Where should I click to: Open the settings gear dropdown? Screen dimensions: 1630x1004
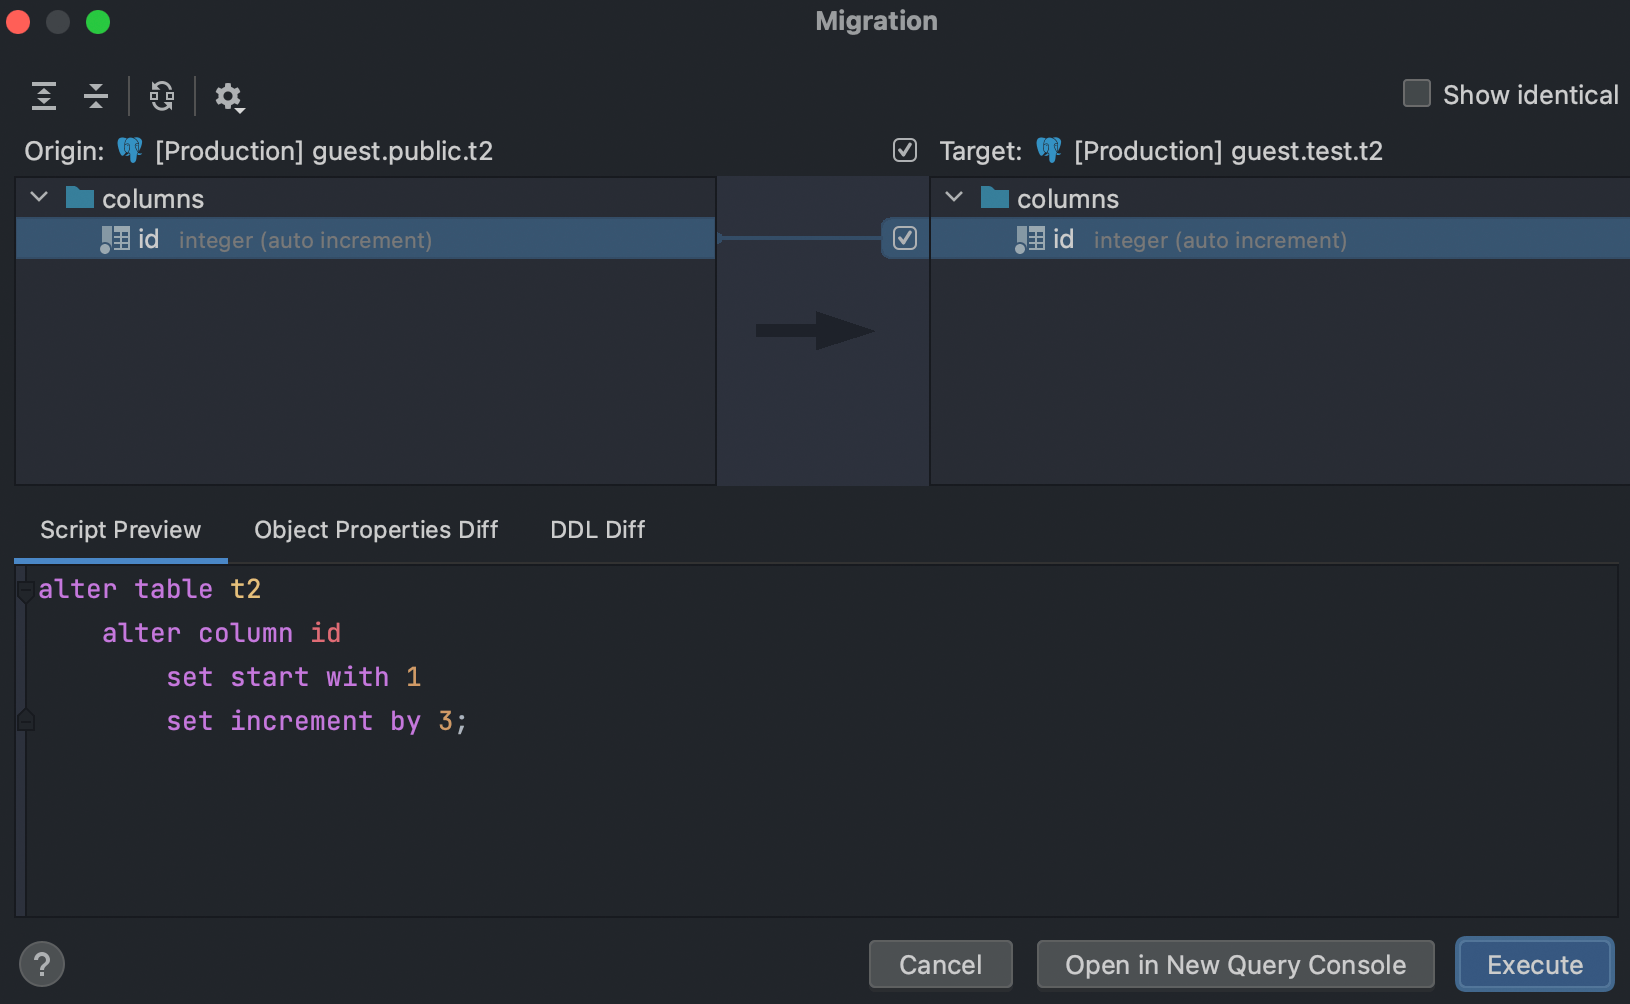229,97
